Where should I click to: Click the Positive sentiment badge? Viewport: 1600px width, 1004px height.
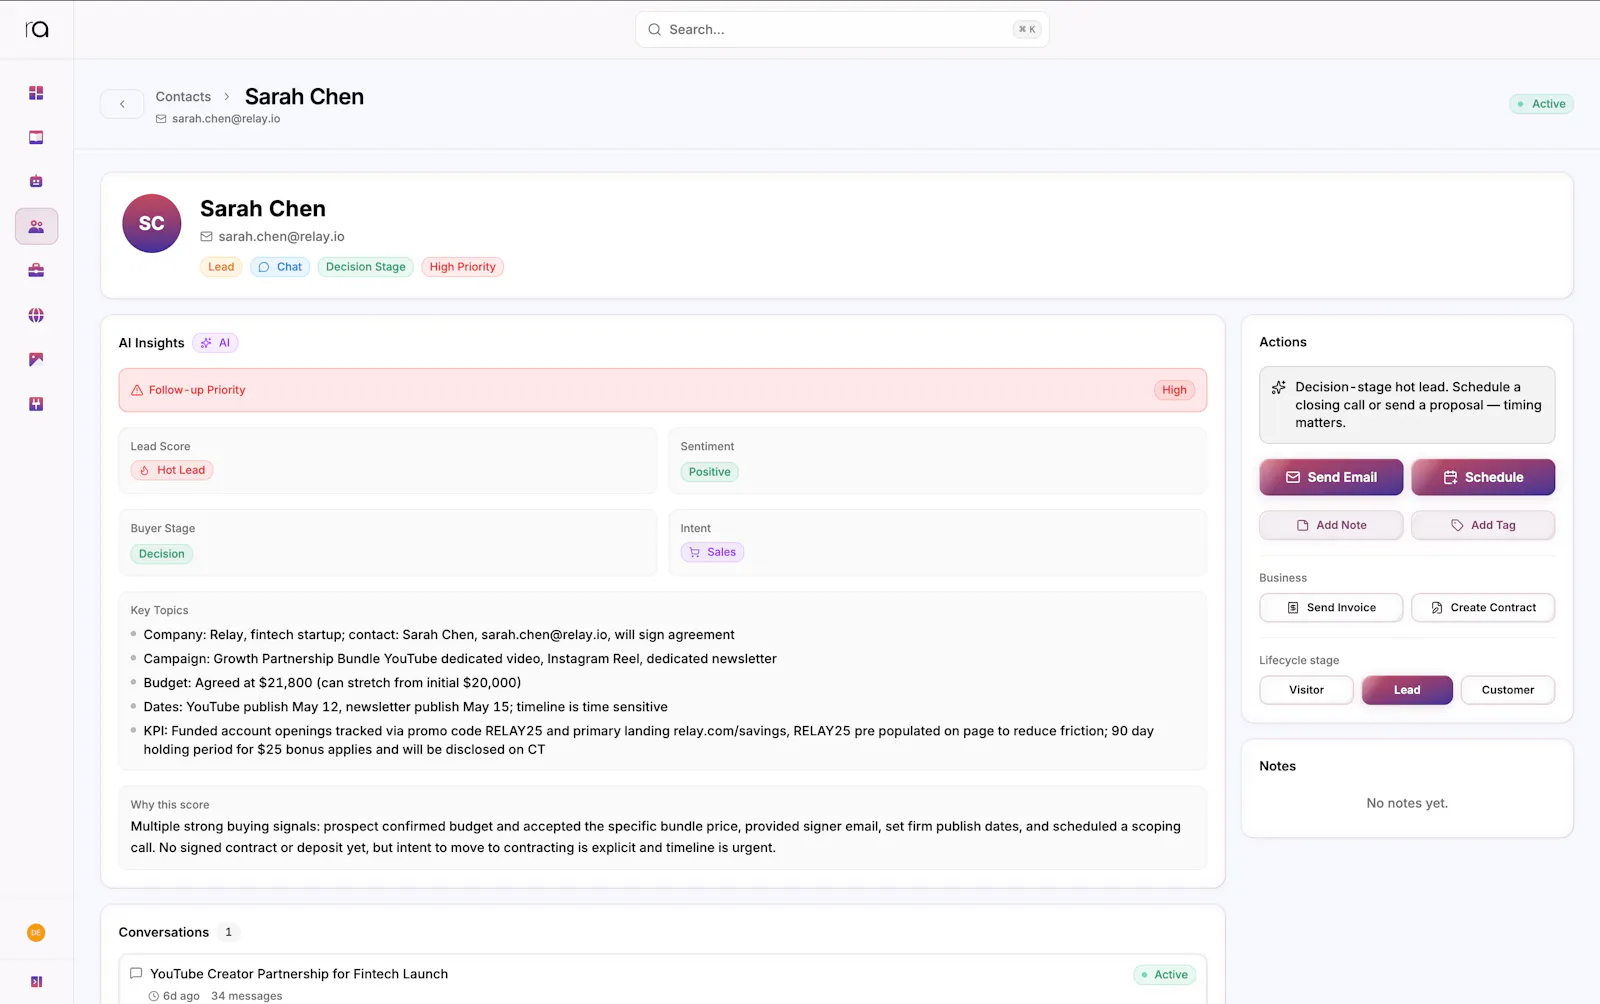(x=709, y=472)
